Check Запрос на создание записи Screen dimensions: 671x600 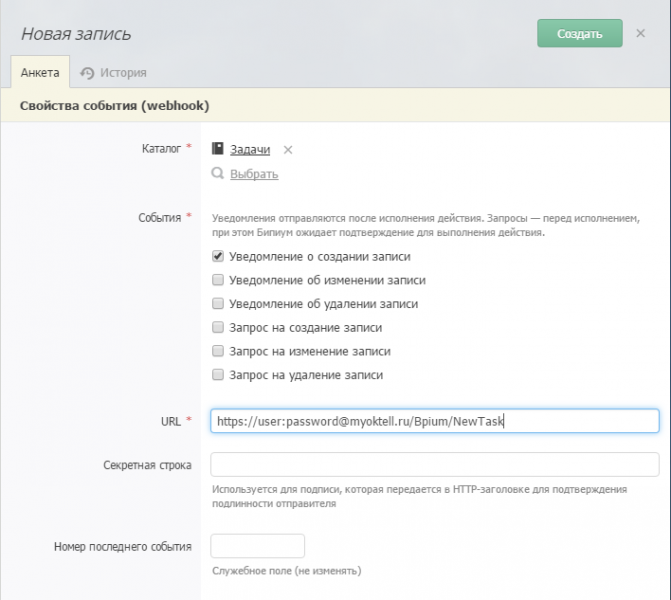218,327
